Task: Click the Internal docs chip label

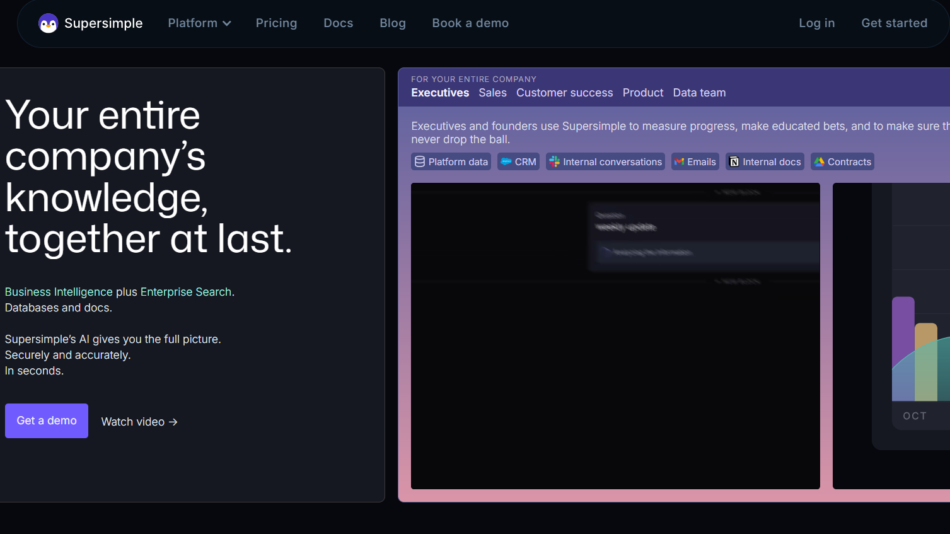Action: click(771, 162)
